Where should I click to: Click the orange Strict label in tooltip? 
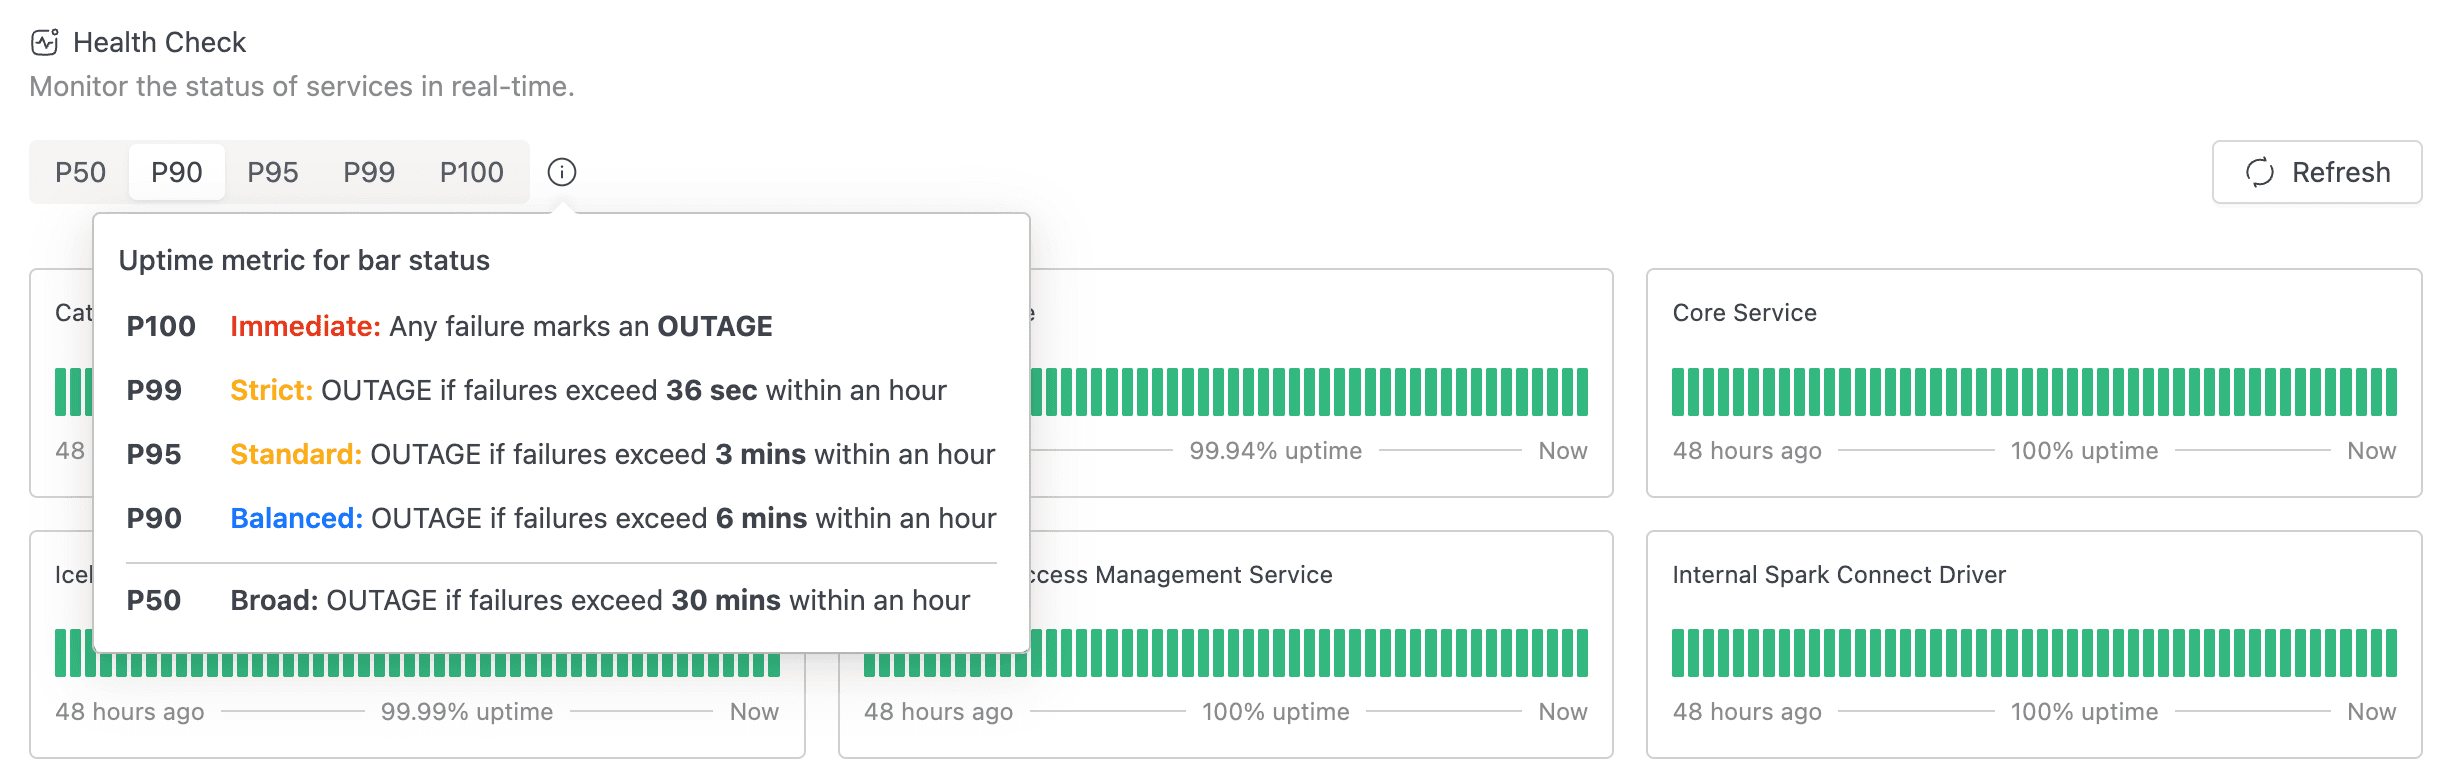[x=271, y=391]
